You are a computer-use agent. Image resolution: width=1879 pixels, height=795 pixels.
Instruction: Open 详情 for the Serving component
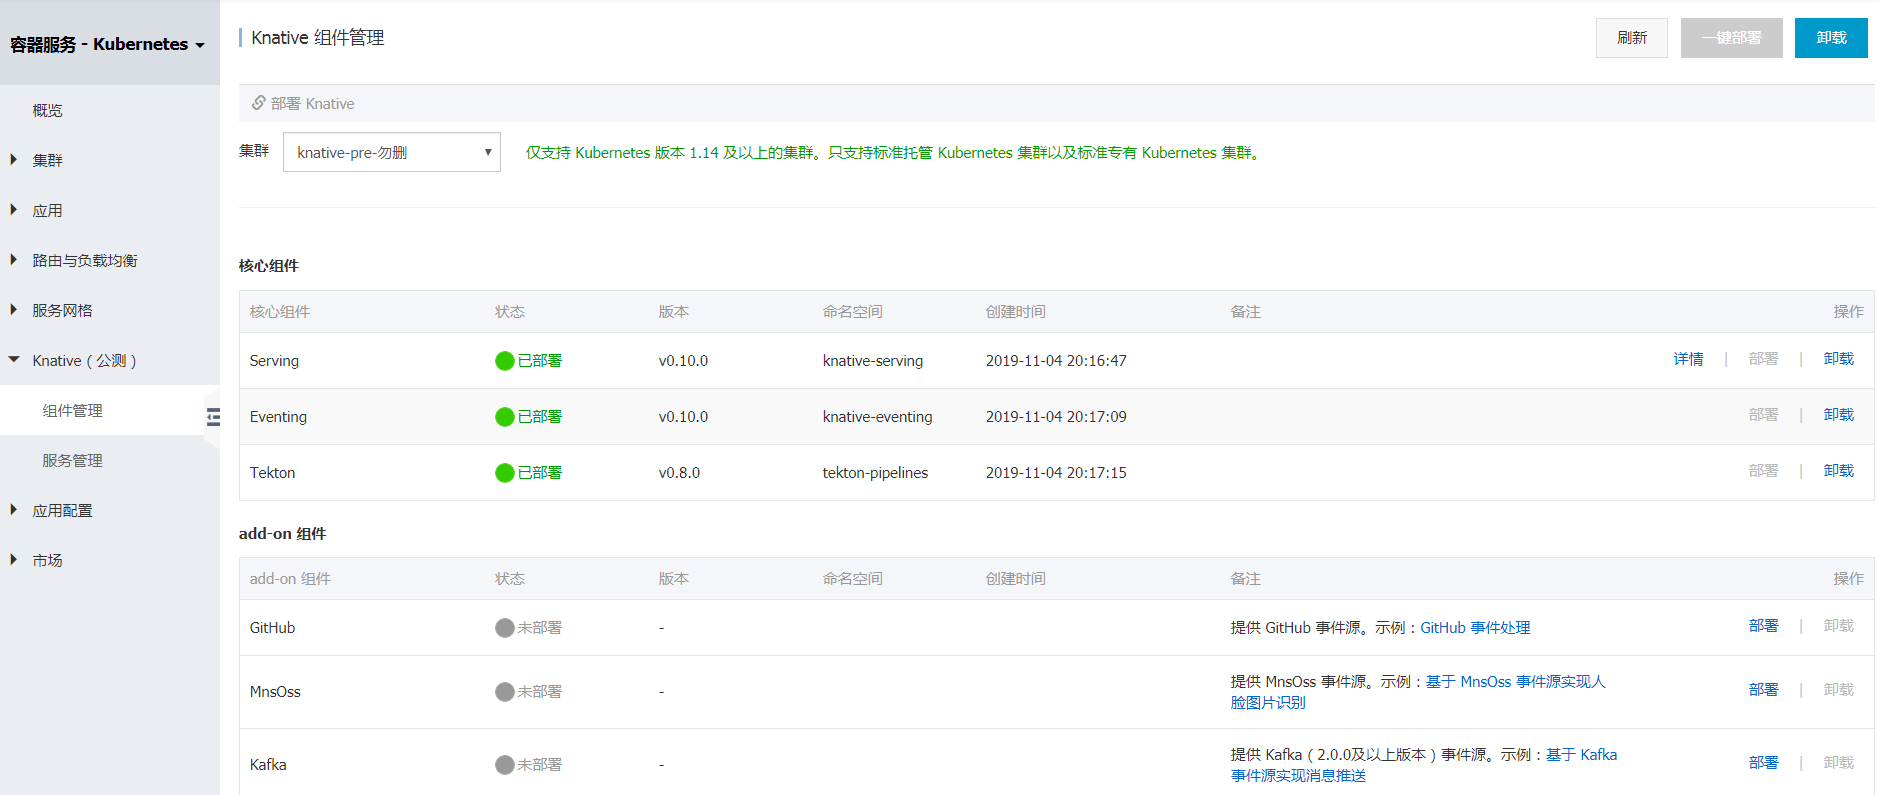click(x=1689, y=359)
